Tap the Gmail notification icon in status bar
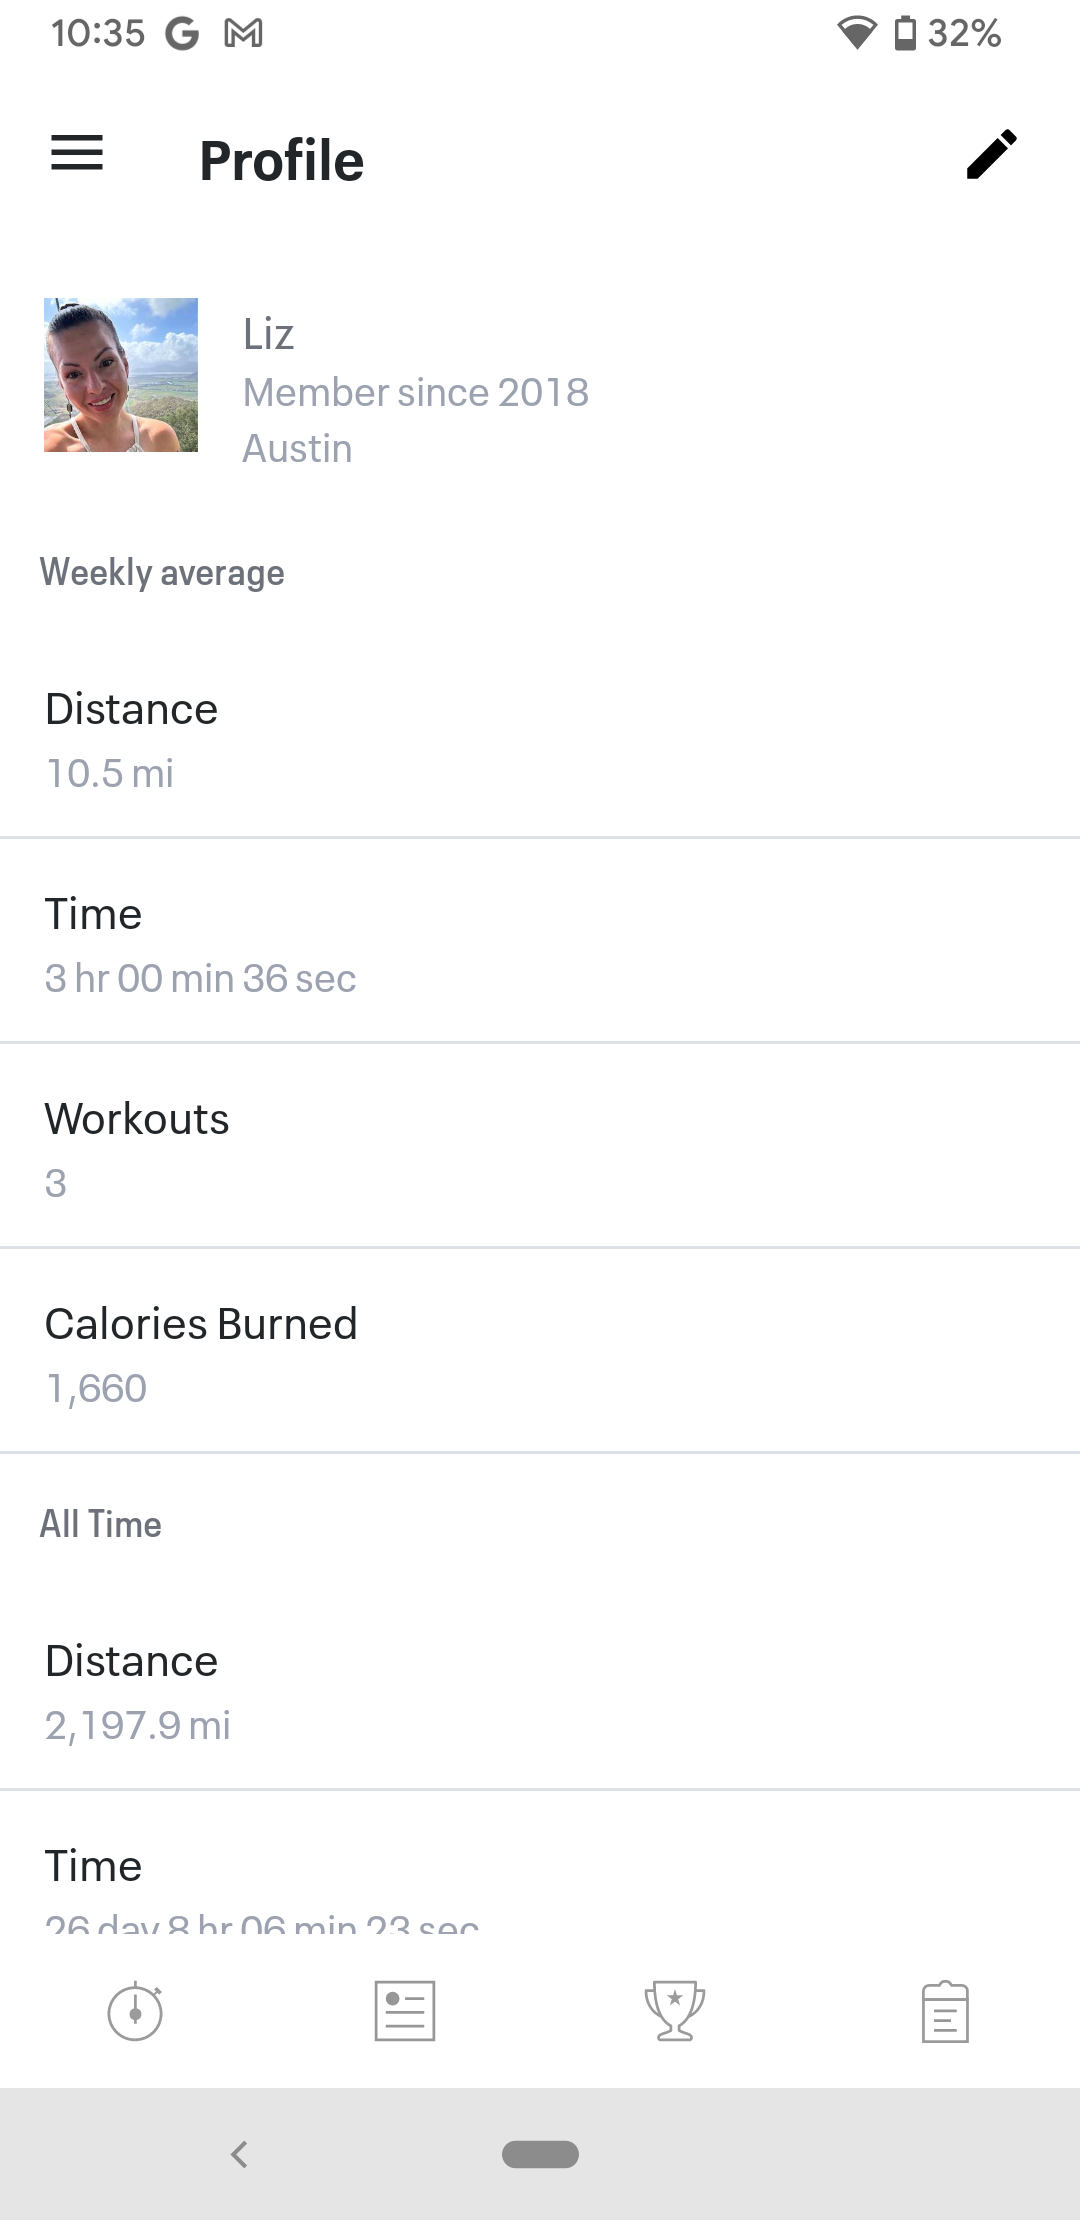Screen dimensions: 1080x2220 pyautogui.click(x=244, y=34)
